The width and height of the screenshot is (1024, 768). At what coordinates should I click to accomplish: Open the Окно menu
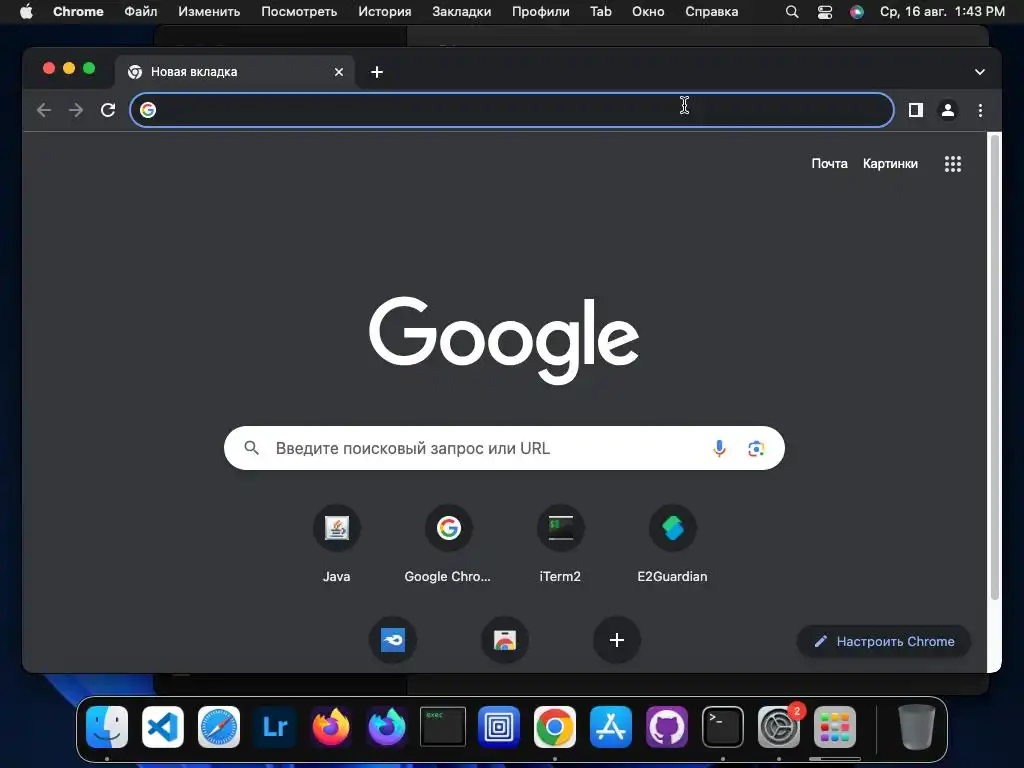pos(648,12)
